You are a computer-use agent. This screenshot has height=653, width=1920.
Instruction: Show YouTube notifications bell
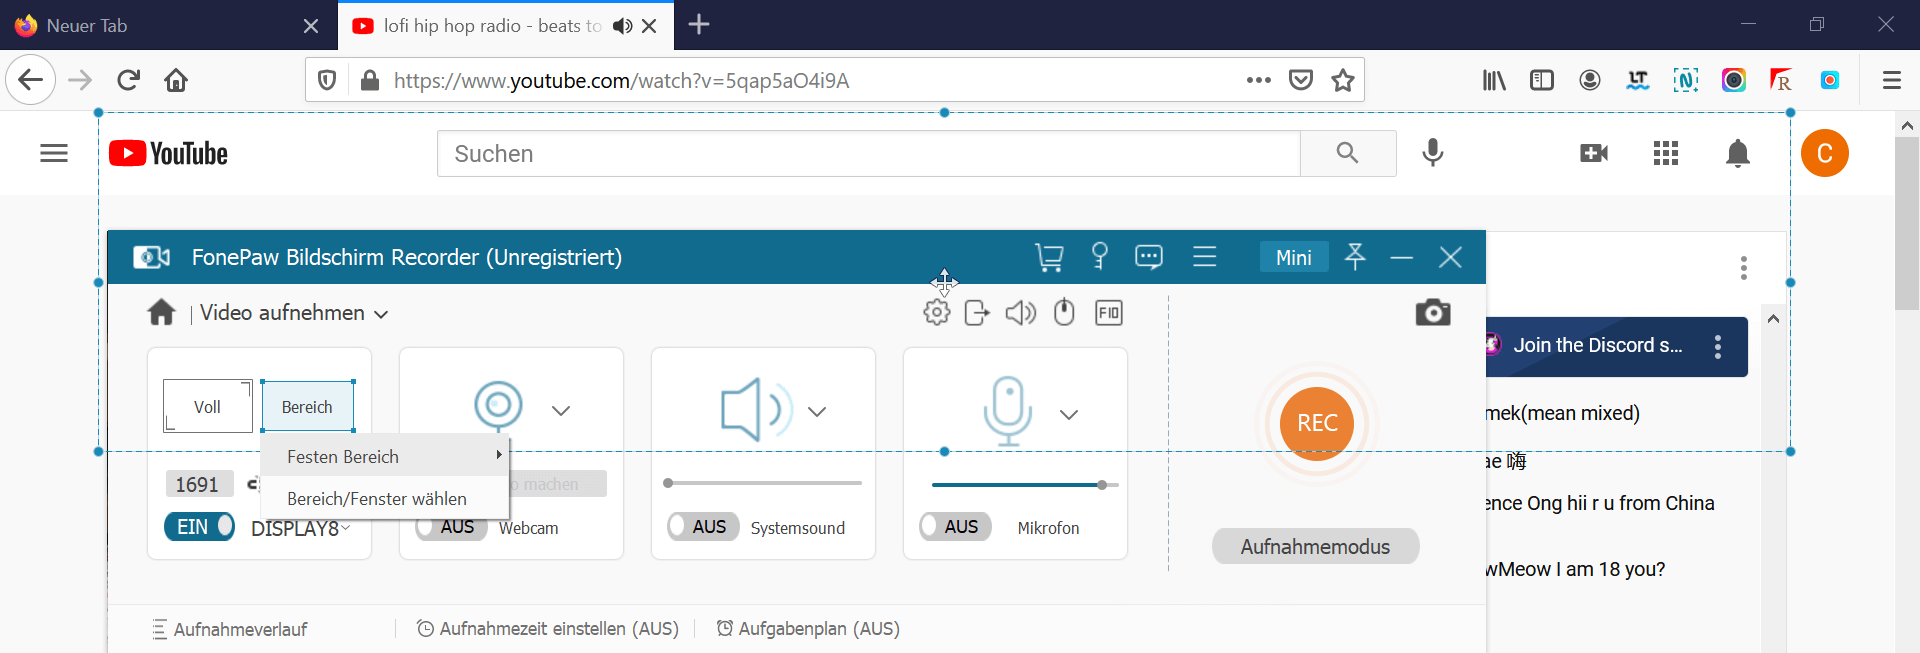[x=1738, y=153]
